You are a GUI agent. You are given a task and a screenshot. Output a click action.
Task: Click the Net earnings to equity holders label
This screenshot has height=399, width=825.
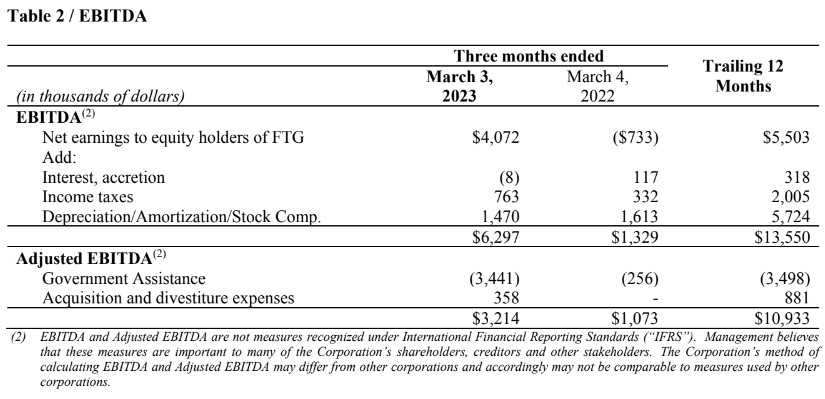[173, 138]
